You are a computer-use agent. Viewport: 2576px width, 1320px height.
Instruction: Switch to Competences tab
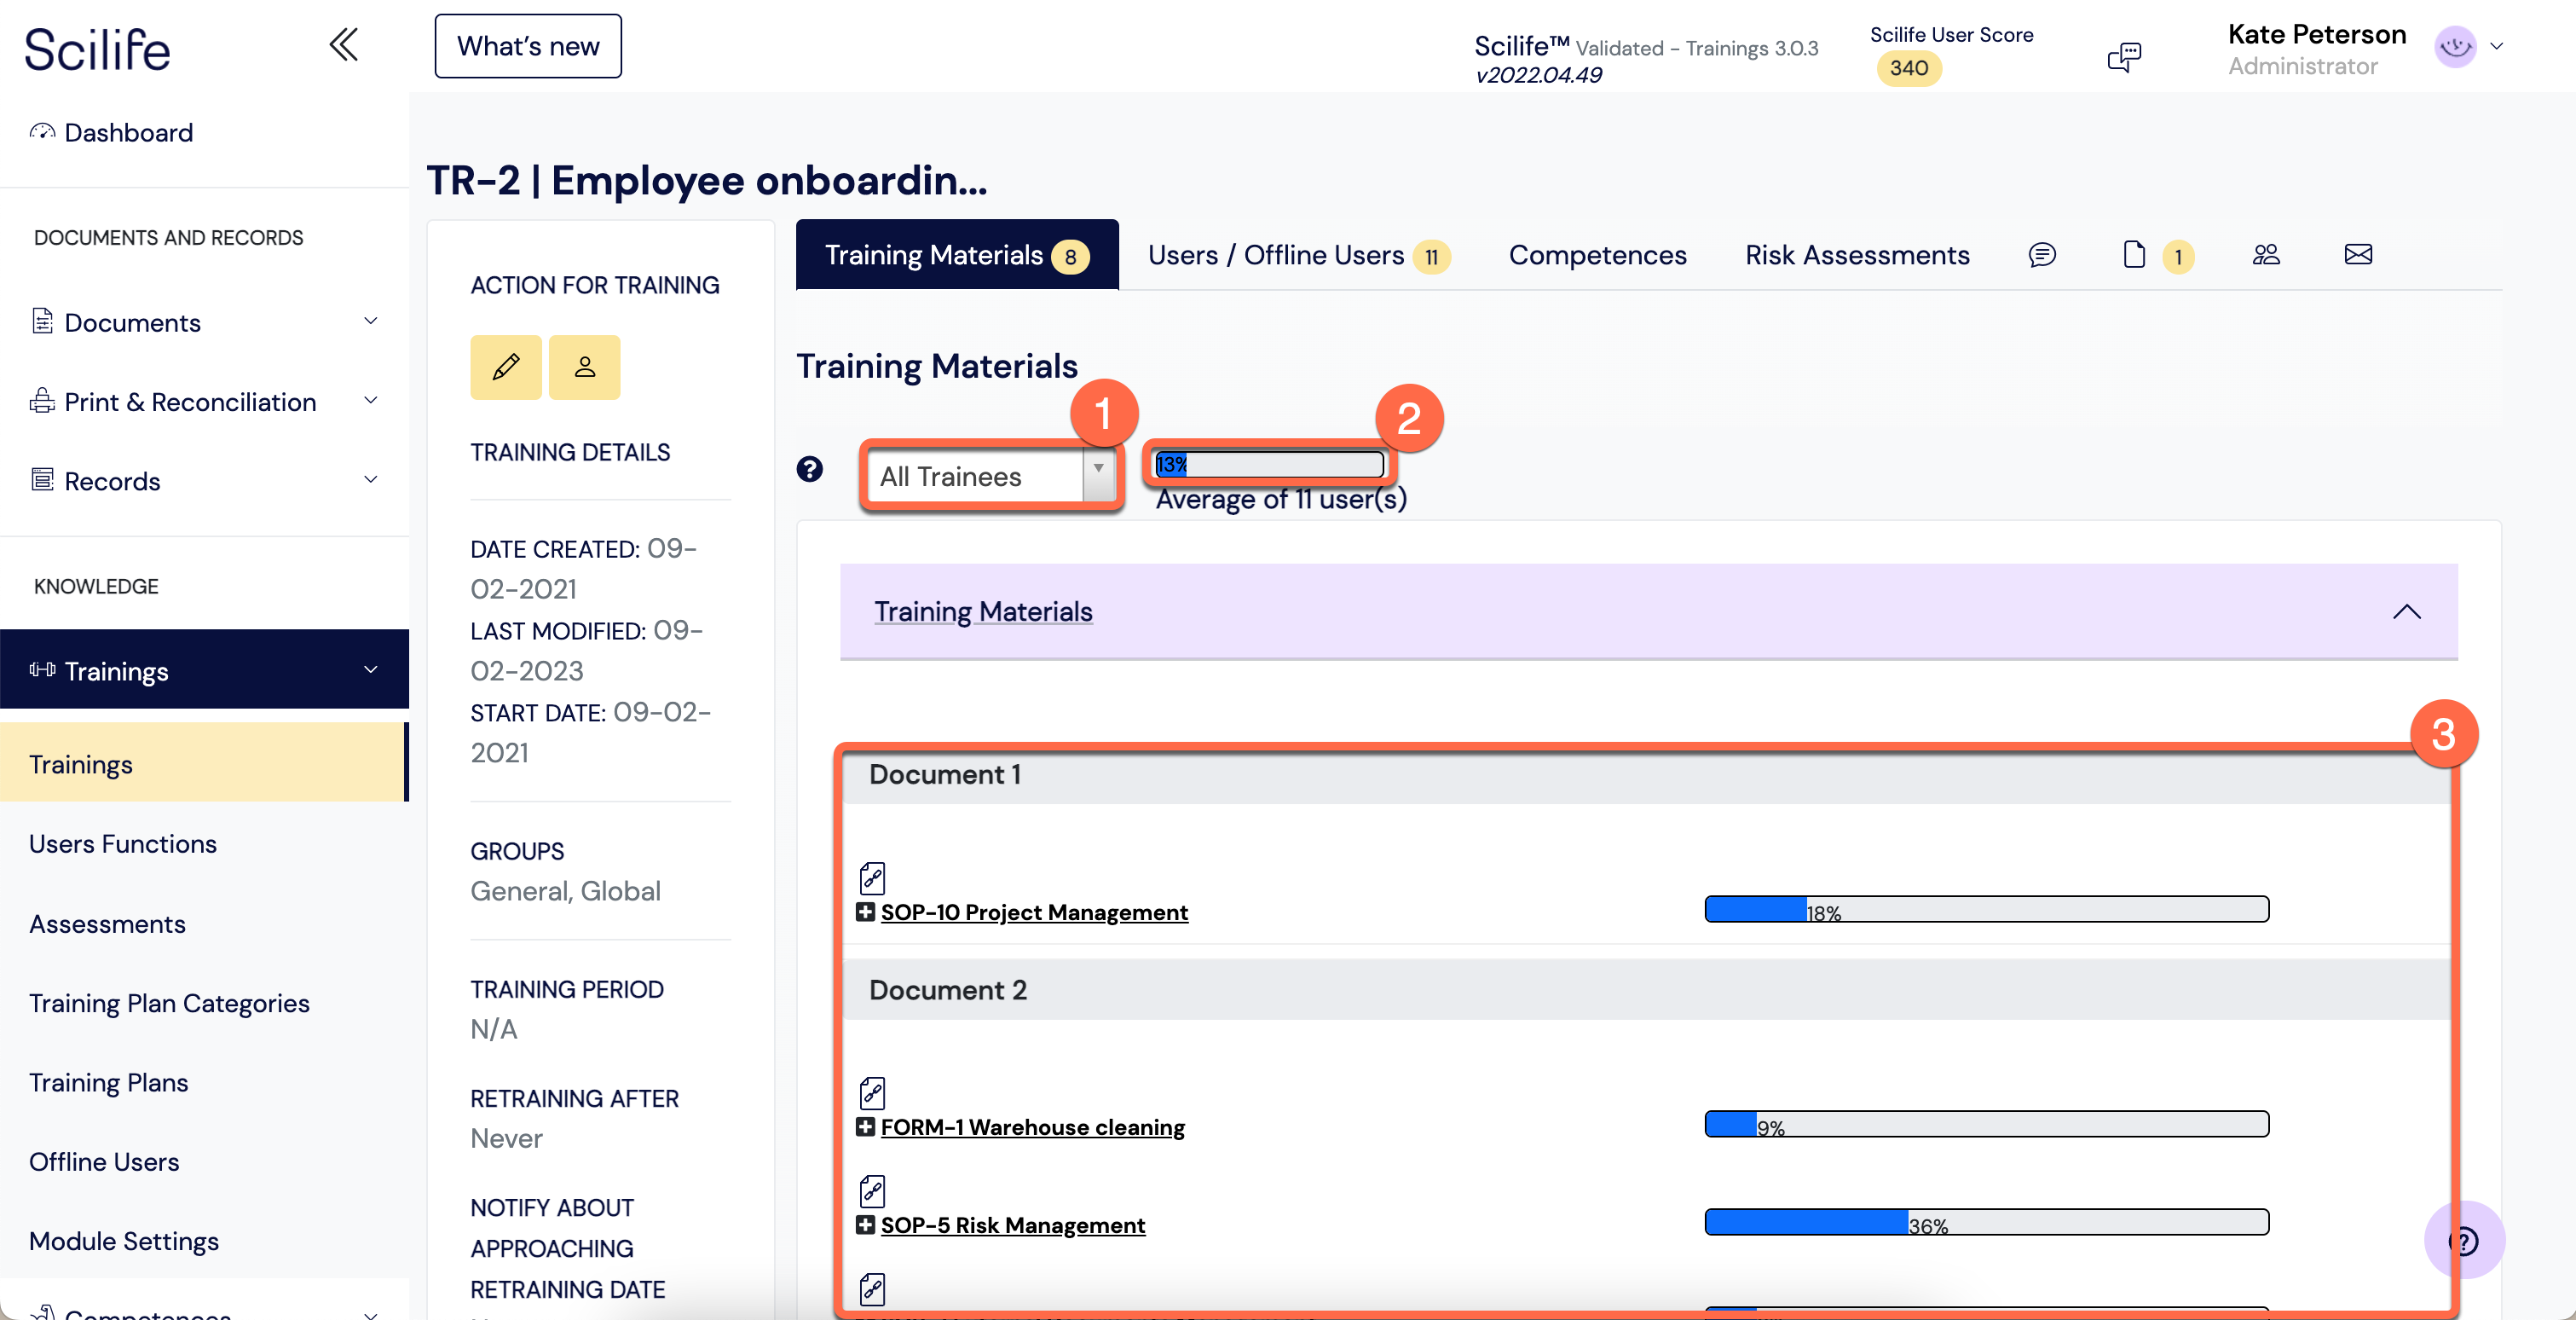tap(1597, 255)
